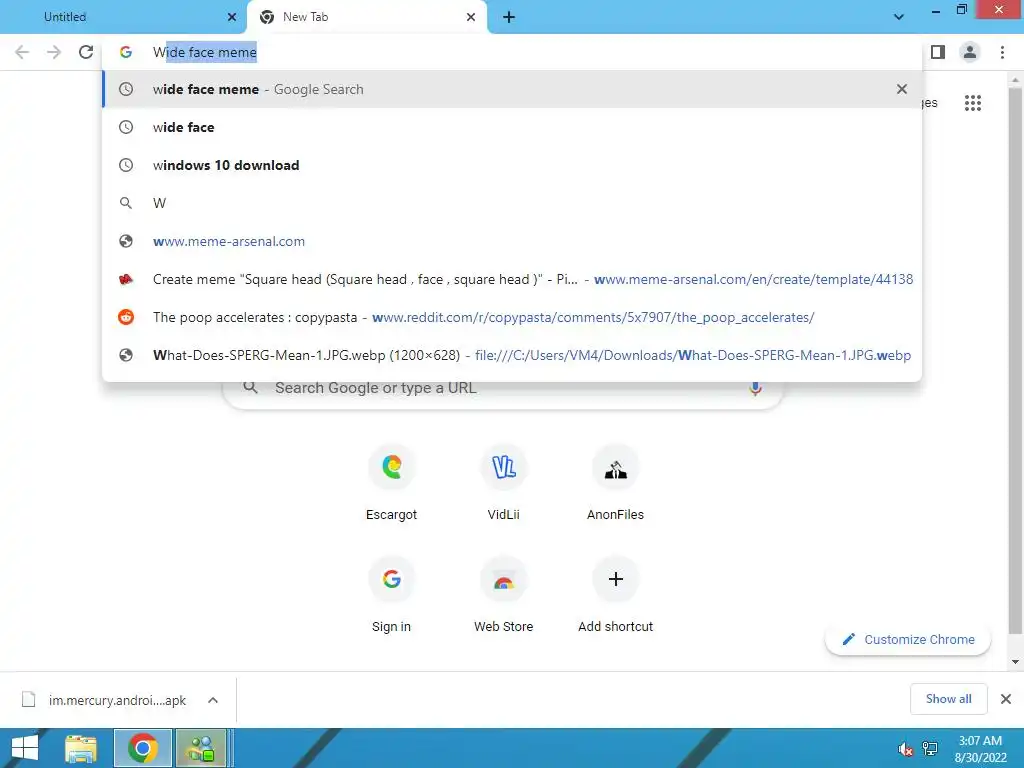Open the Square head meme template suggestion
1024x768 pixels.
pyautogui.click(x=512, y=280)
